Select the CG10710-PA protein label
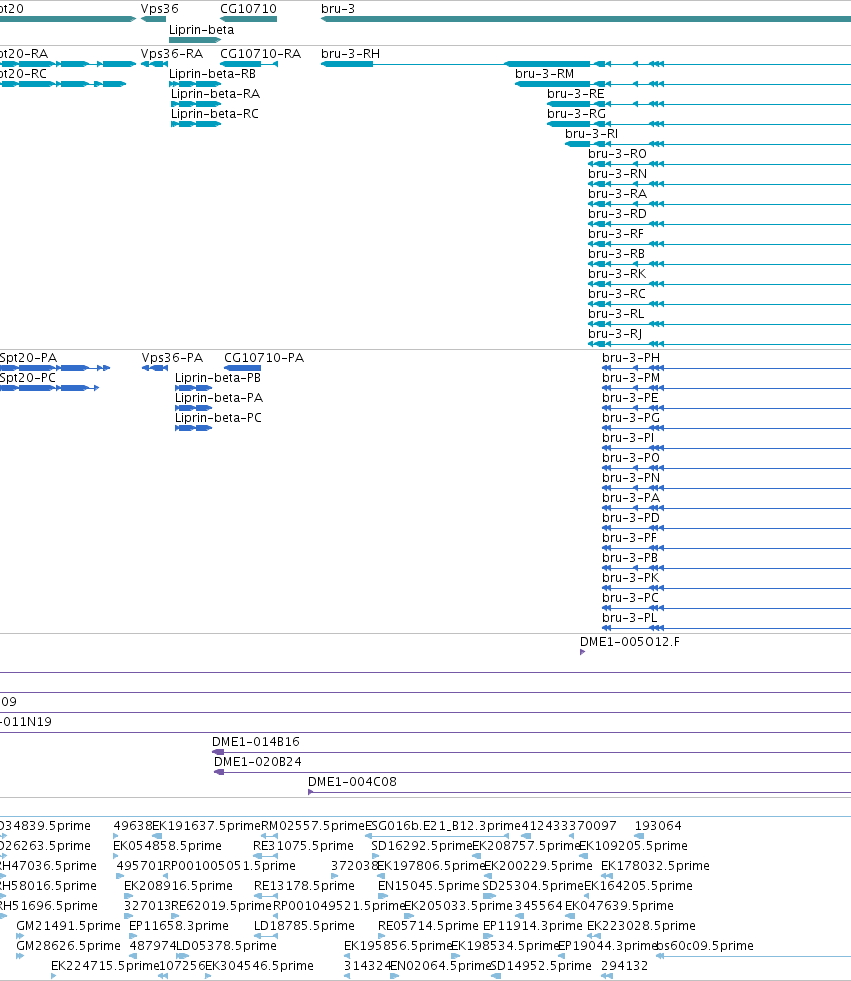This screenshot has width=851, height=981. (264, 358)
